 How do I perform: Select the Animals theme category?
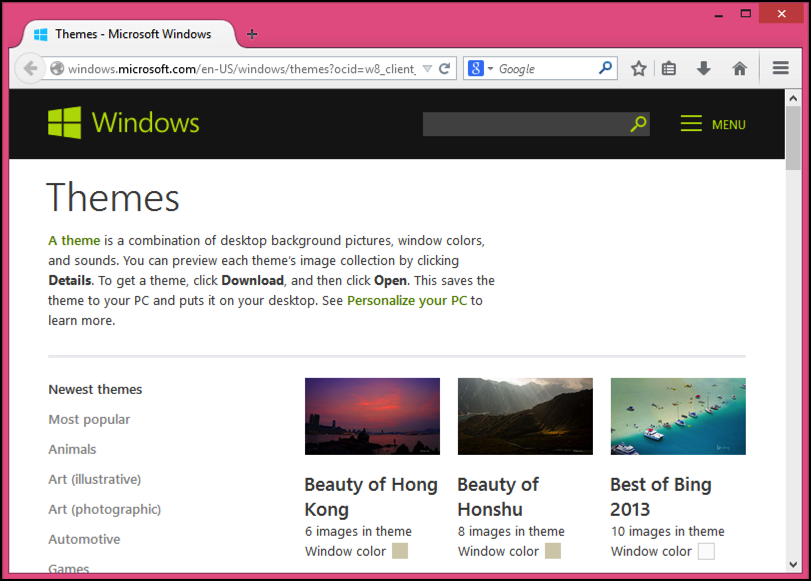72,450
